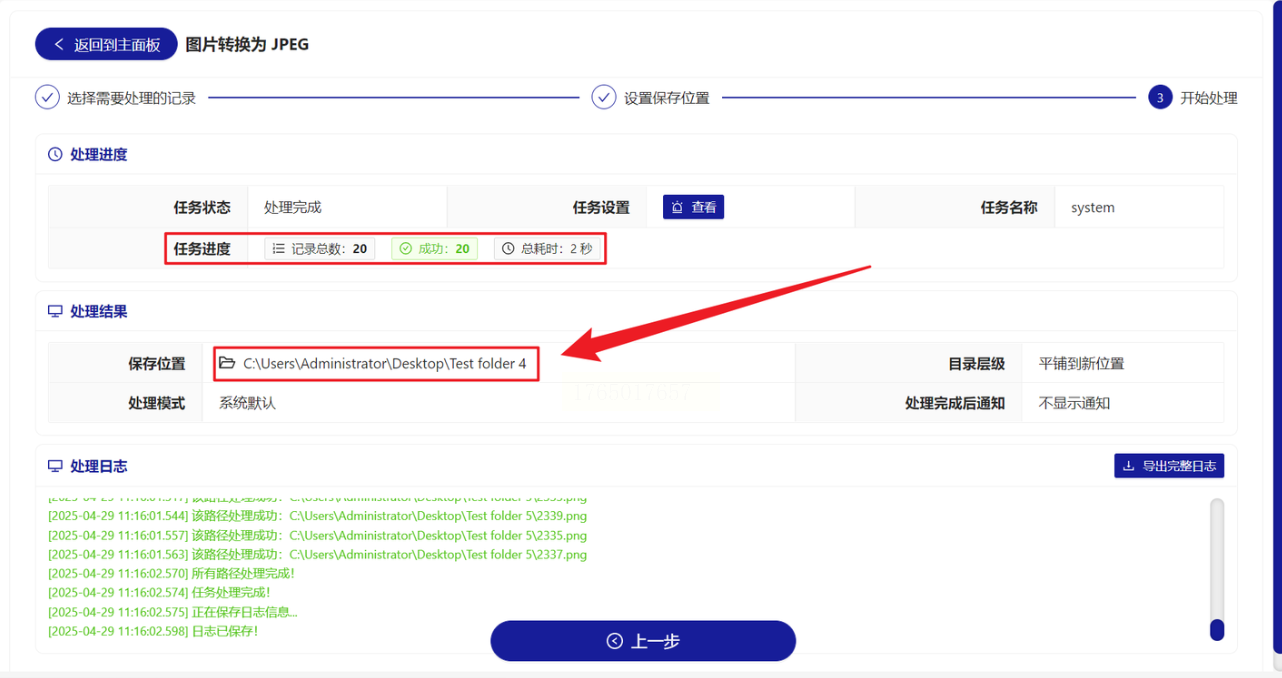The image size is (1282, 678).
Task: Click the 目录层级 label cell
Action: coord(909,364)
